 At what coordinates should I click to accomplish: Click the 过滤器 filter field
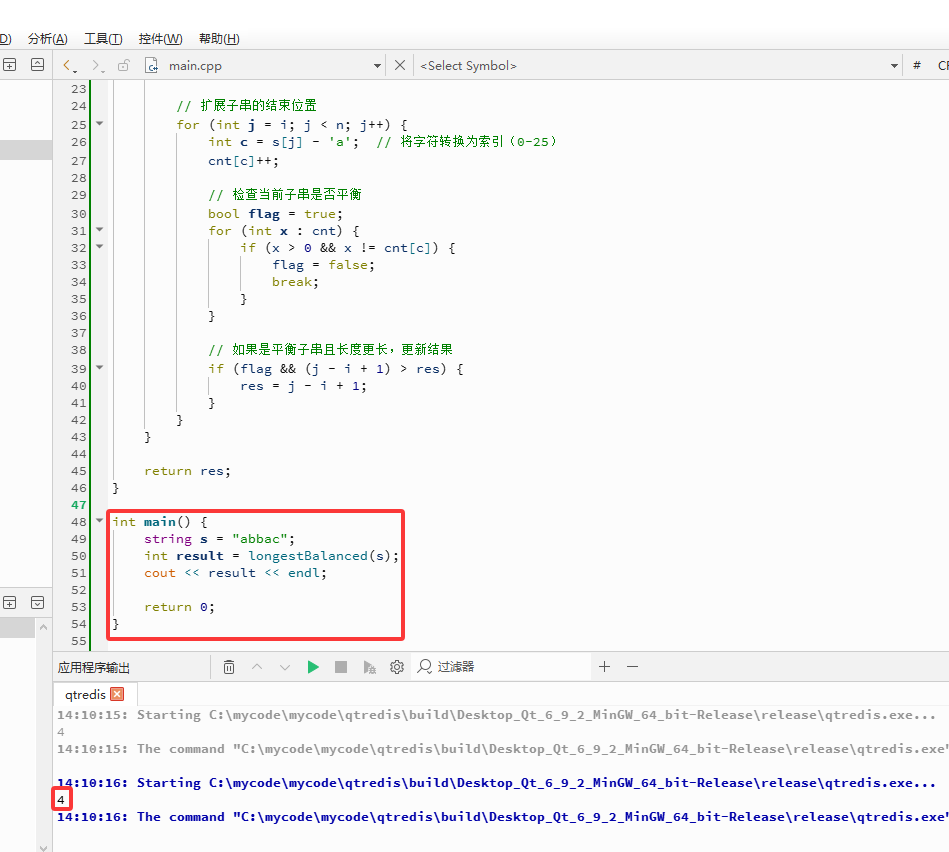point(501,667)
